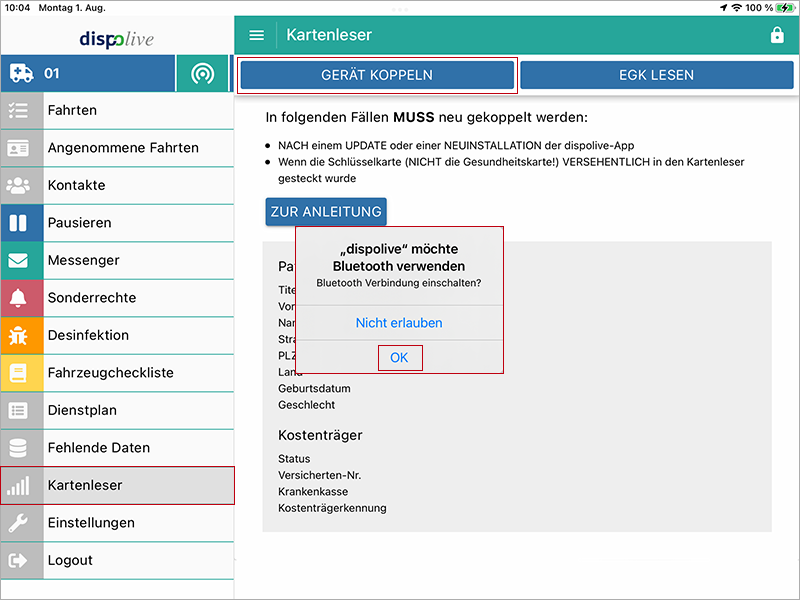Tap the Kontakte people icon
Viewport: 800px width, 600px height.
(x=18, y=186)
